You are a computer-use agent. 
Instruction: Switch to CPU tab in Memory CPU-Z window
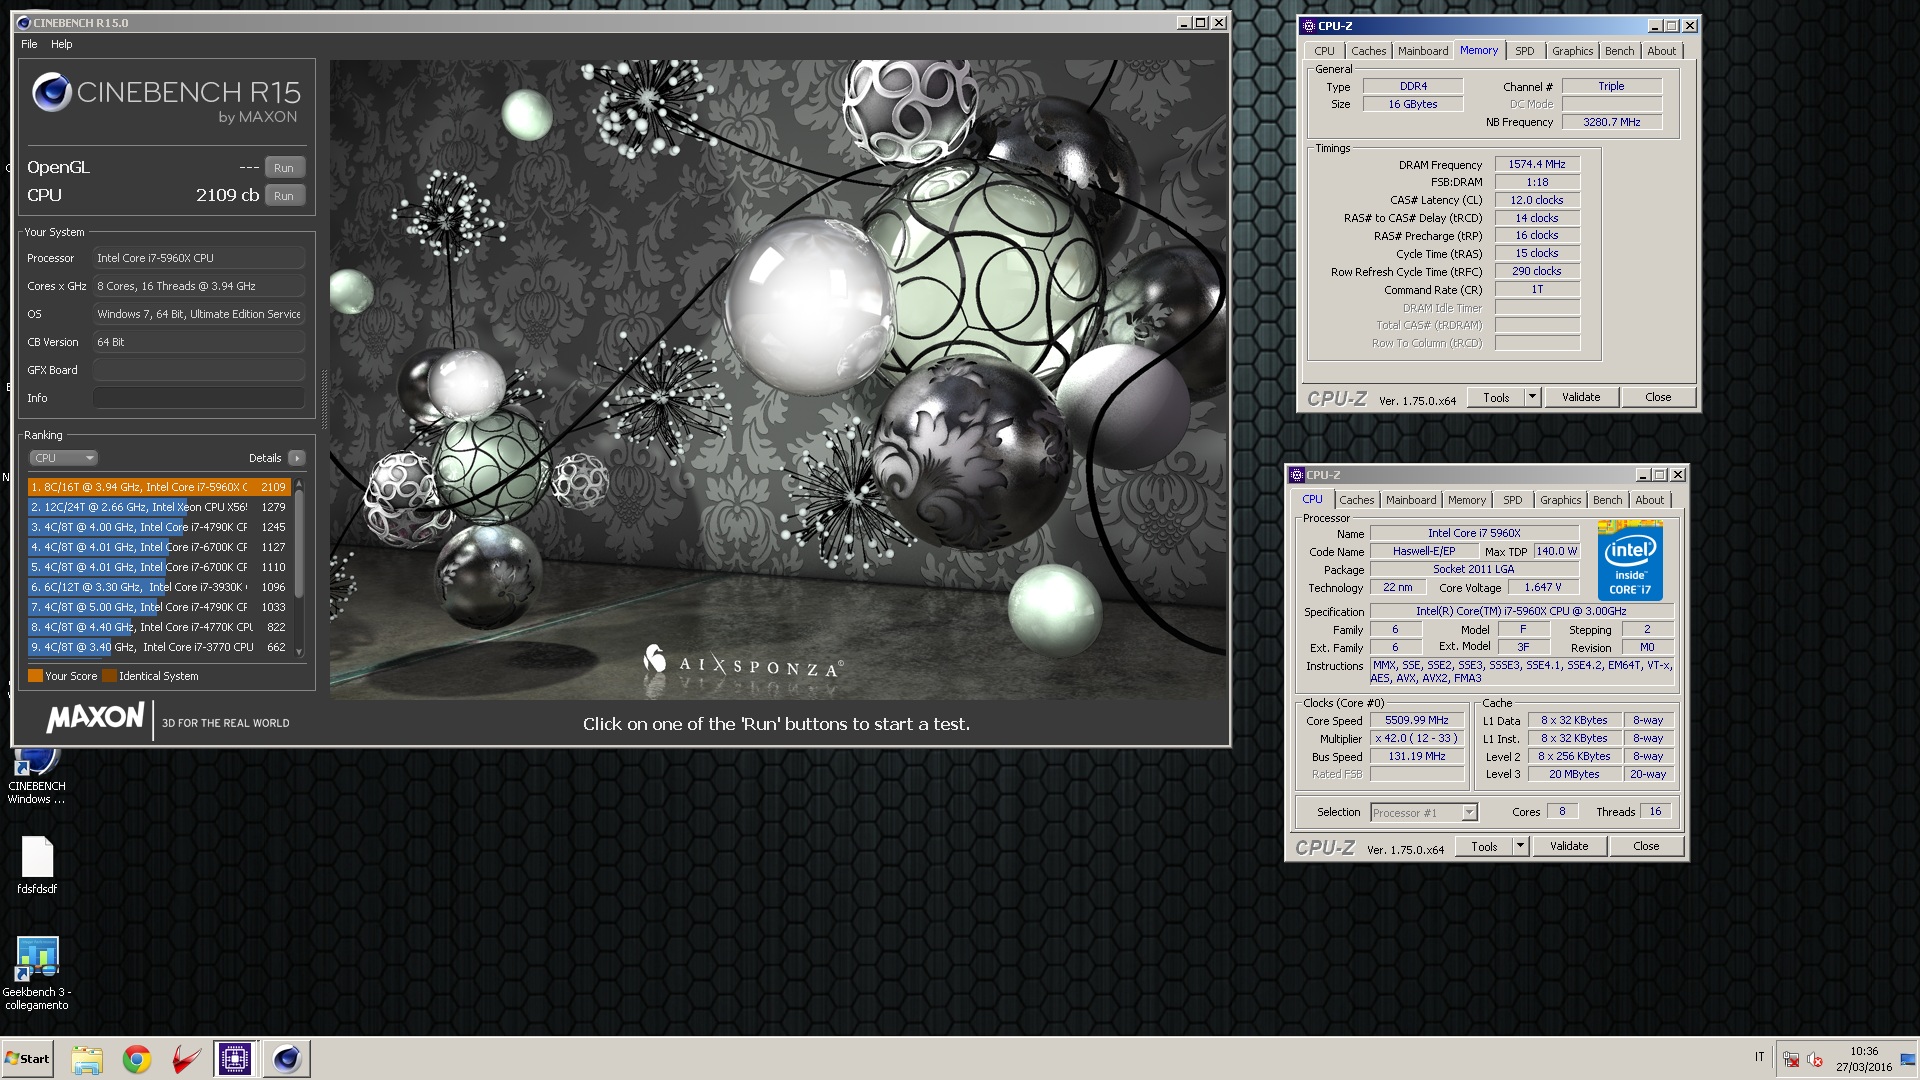(x=1324, y=51)
